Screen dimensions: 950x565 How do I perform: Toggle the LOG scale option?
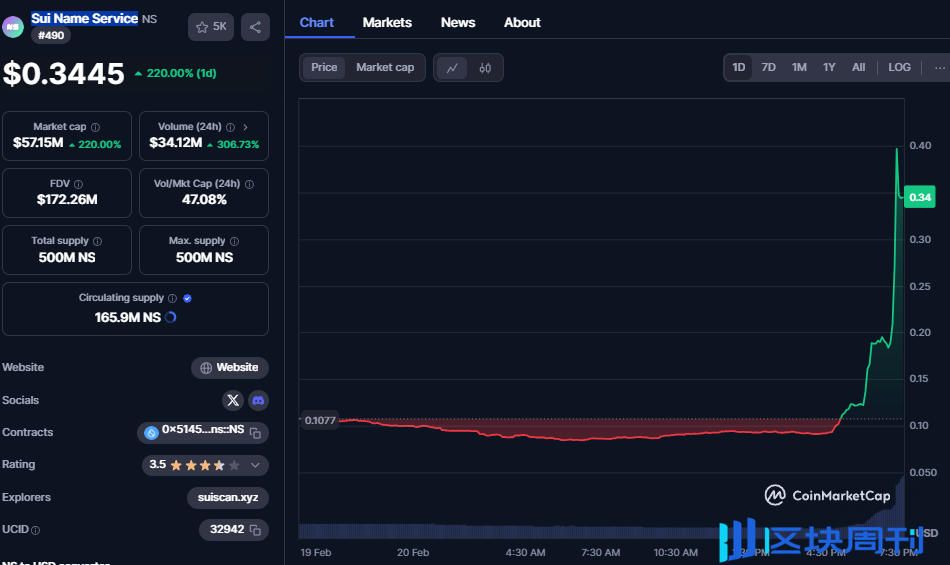(x=899, y=67)
